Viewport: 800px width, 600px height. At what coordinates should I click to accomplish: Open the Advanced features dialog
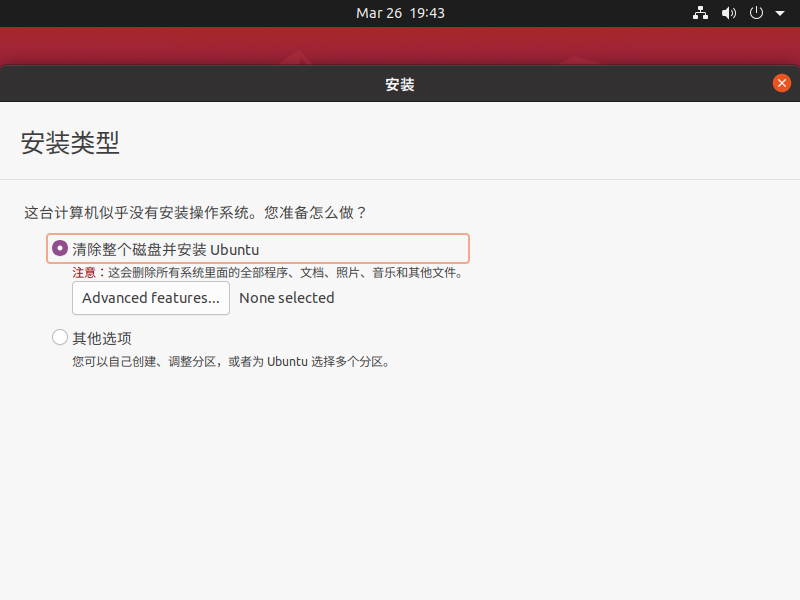pos(151,298)
